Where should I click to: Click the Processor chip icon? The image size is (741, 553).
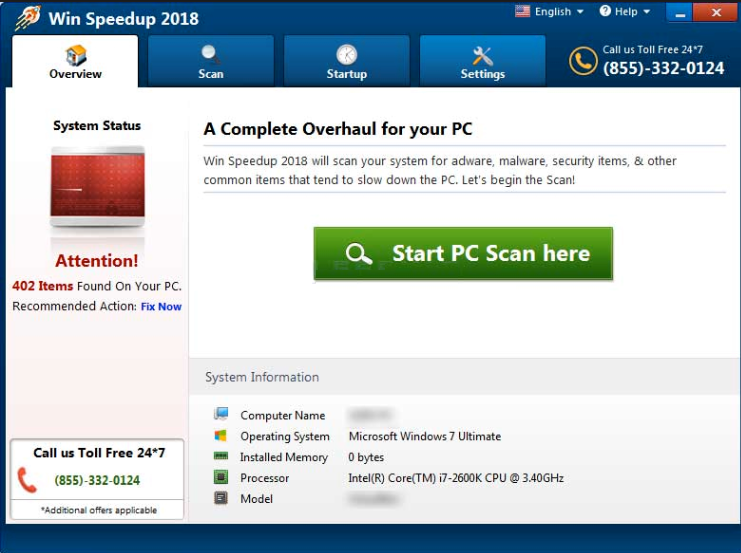(220, 478)
